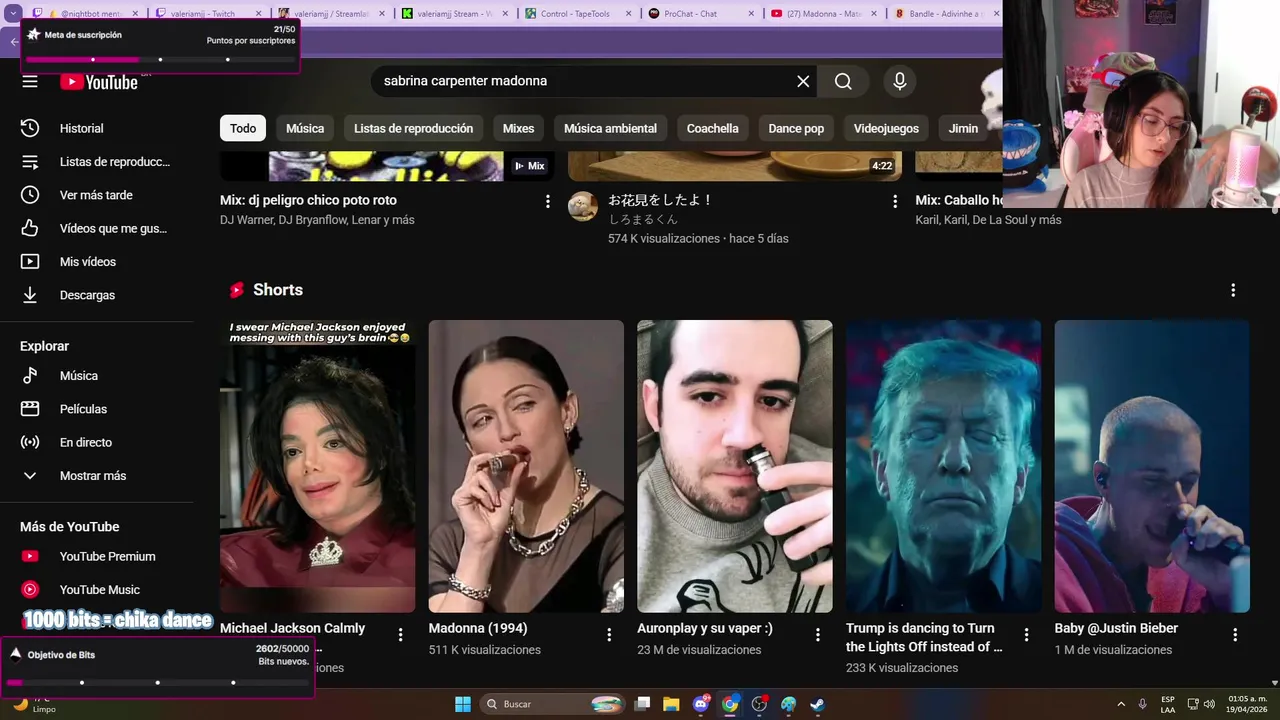This screenshot has height=720, width=1280.
Task: Open the Japanese video's channel avatar
Action: [x=583, y=206]
